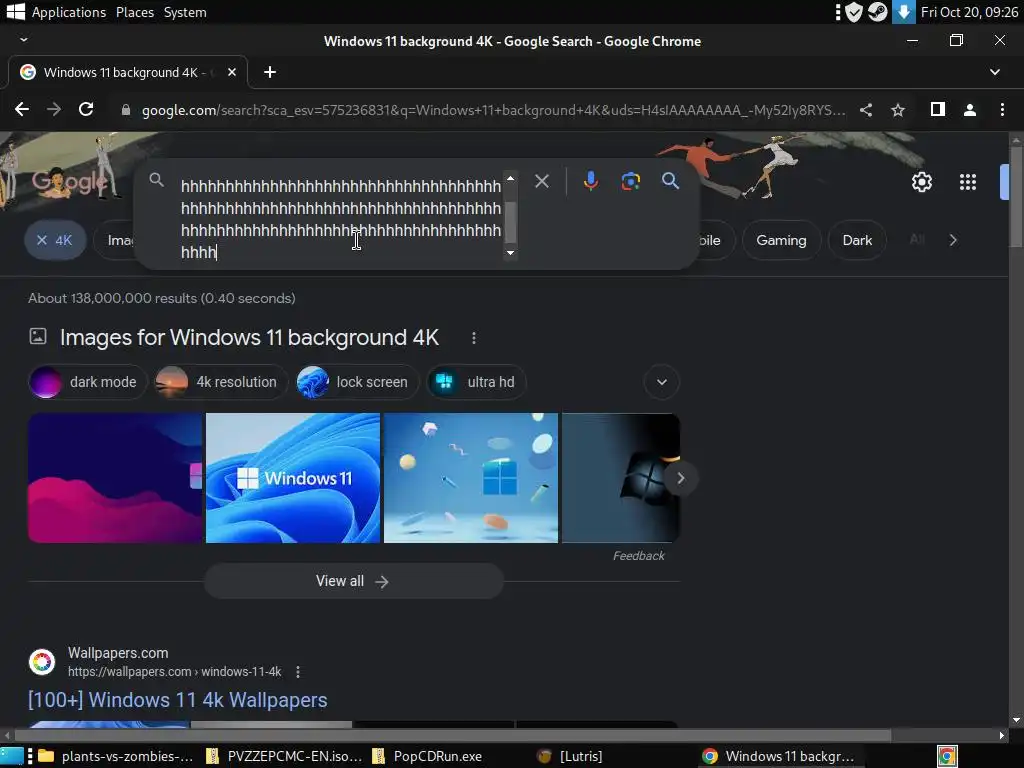1024x768 pixels.
Task: Open the Applications menu
Action: click(x=69, y=12)
